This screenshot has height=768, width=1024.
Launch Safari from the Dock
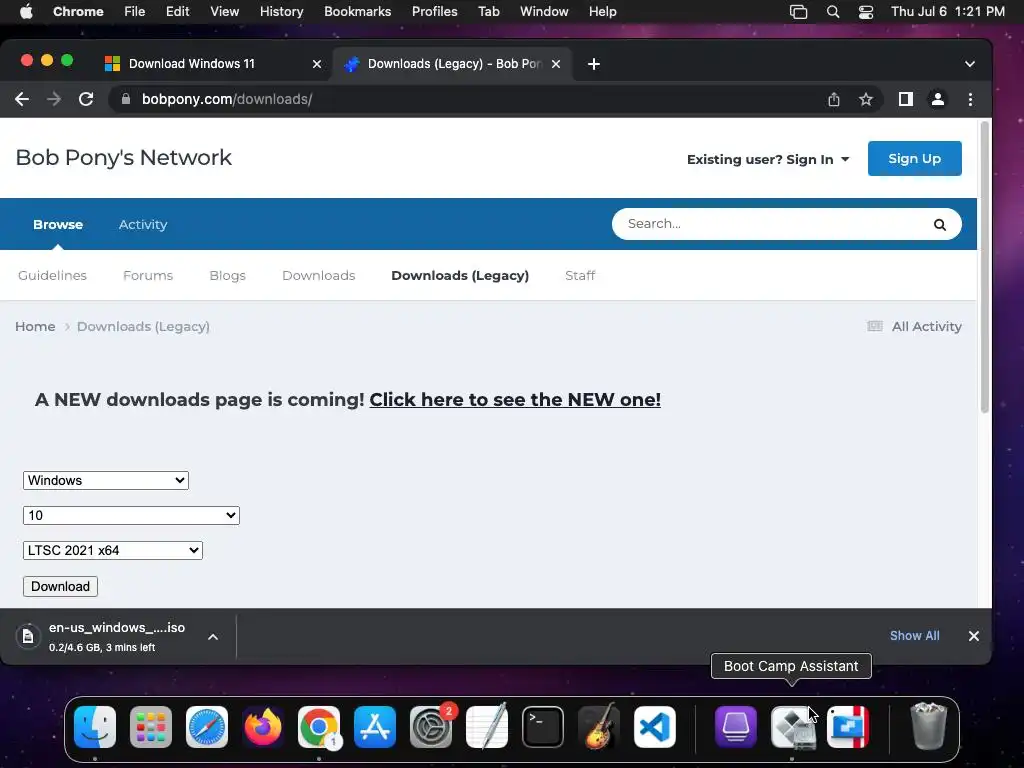207,727
